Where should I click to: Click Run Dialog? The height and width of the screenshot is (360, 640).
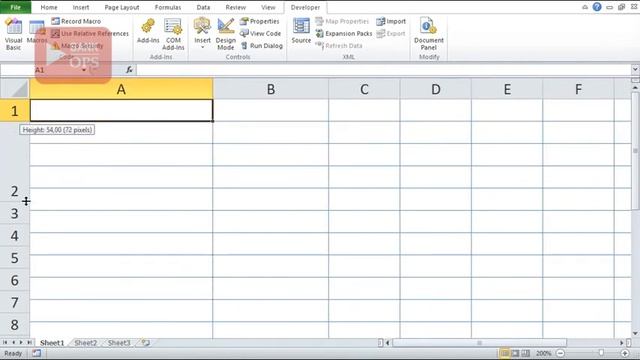coord(262,46)
